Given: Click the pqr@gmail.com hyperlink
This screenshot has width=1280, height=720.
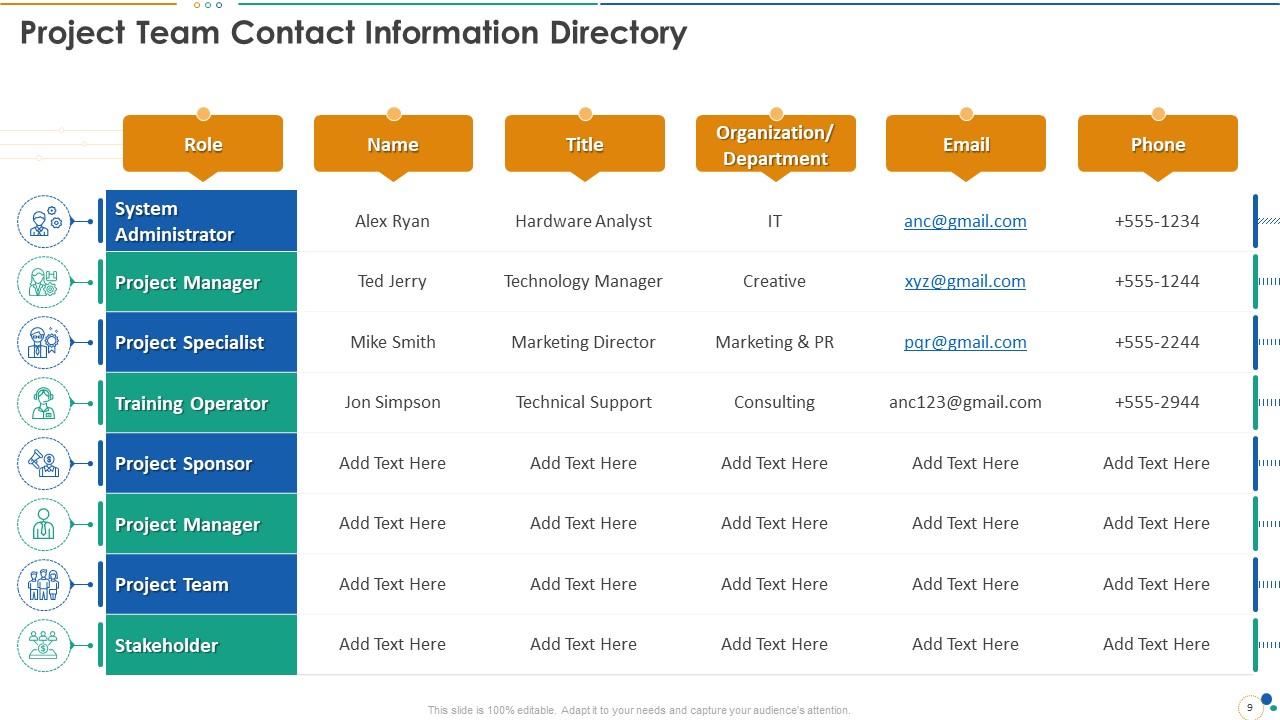Looking at the screenshot, I should click(965, 342).
